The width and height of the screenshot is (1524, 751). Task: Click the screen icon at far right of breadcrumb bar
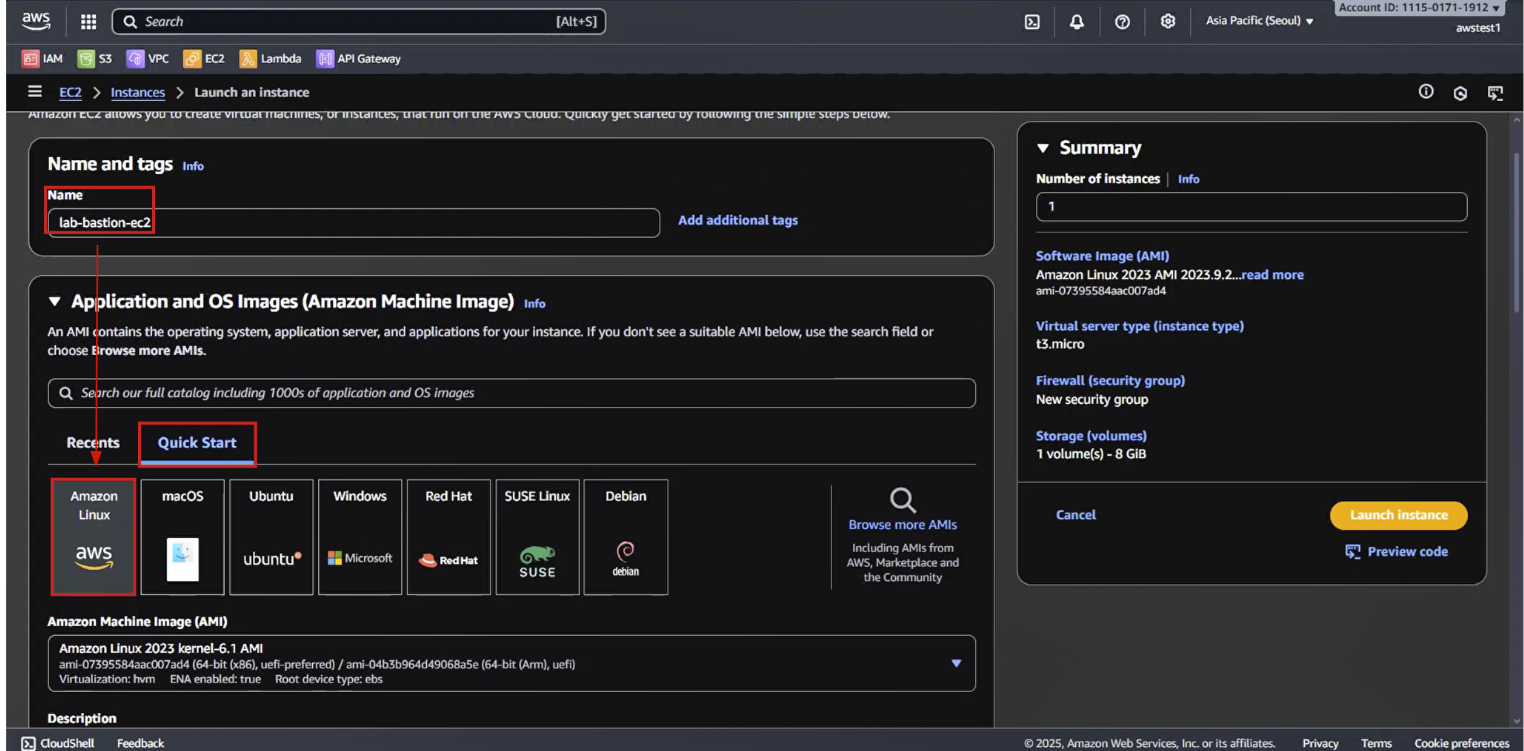click(1495, 93)
